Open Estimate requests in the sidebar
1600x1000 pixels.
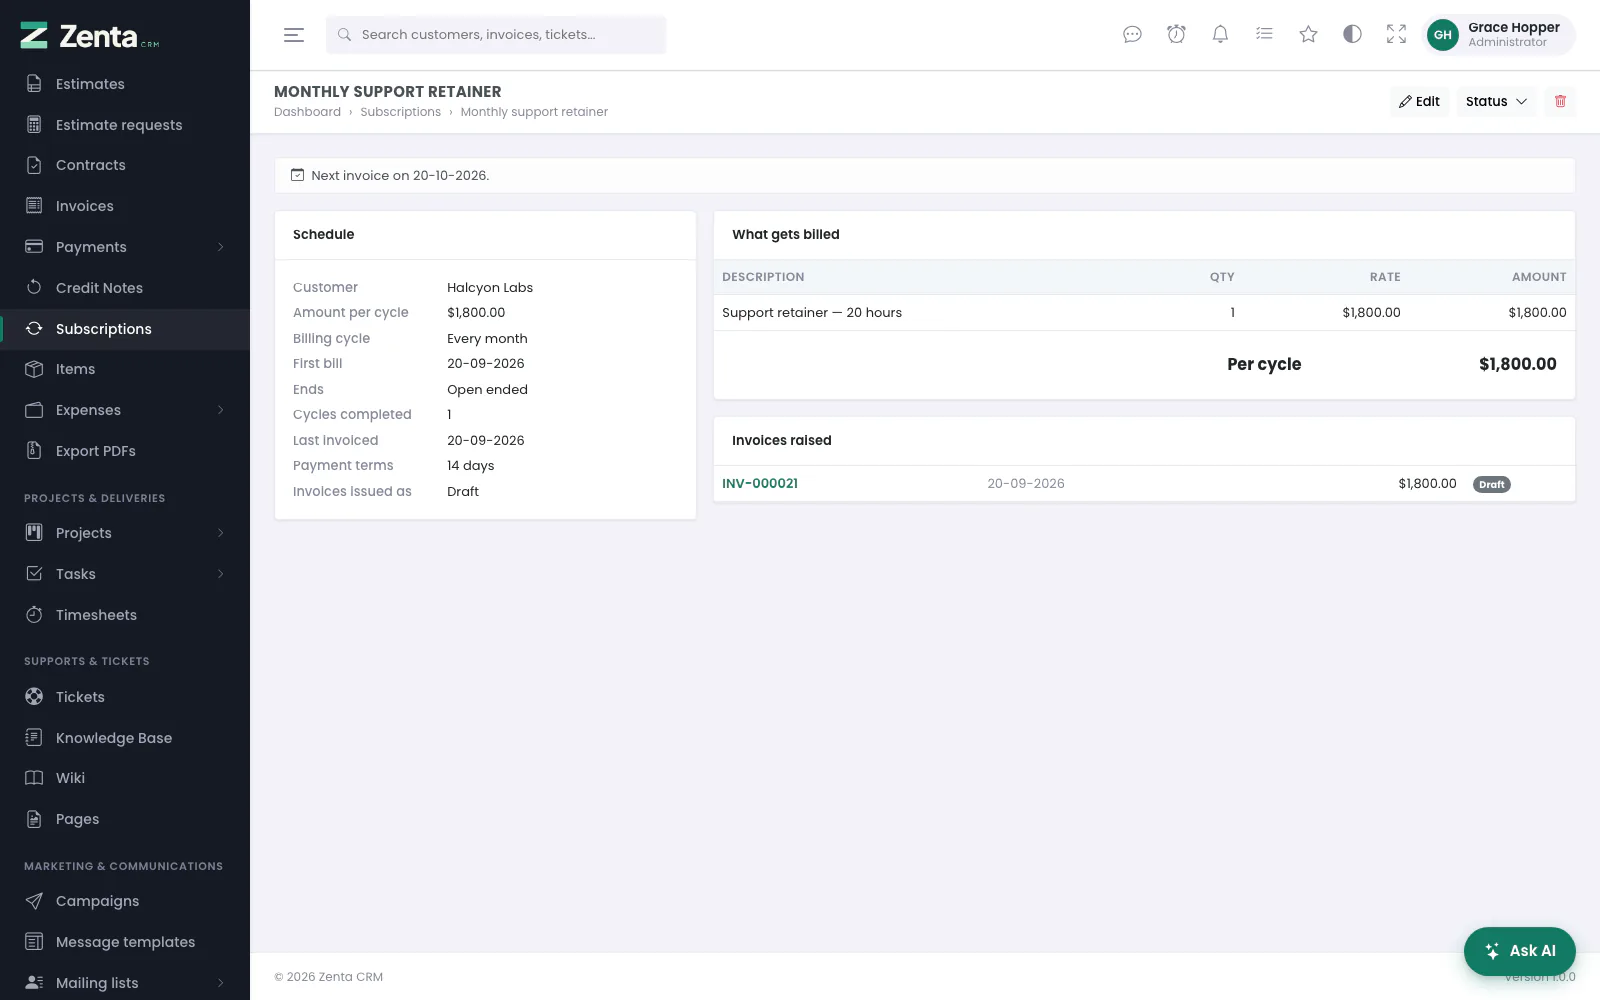[125, 125]
